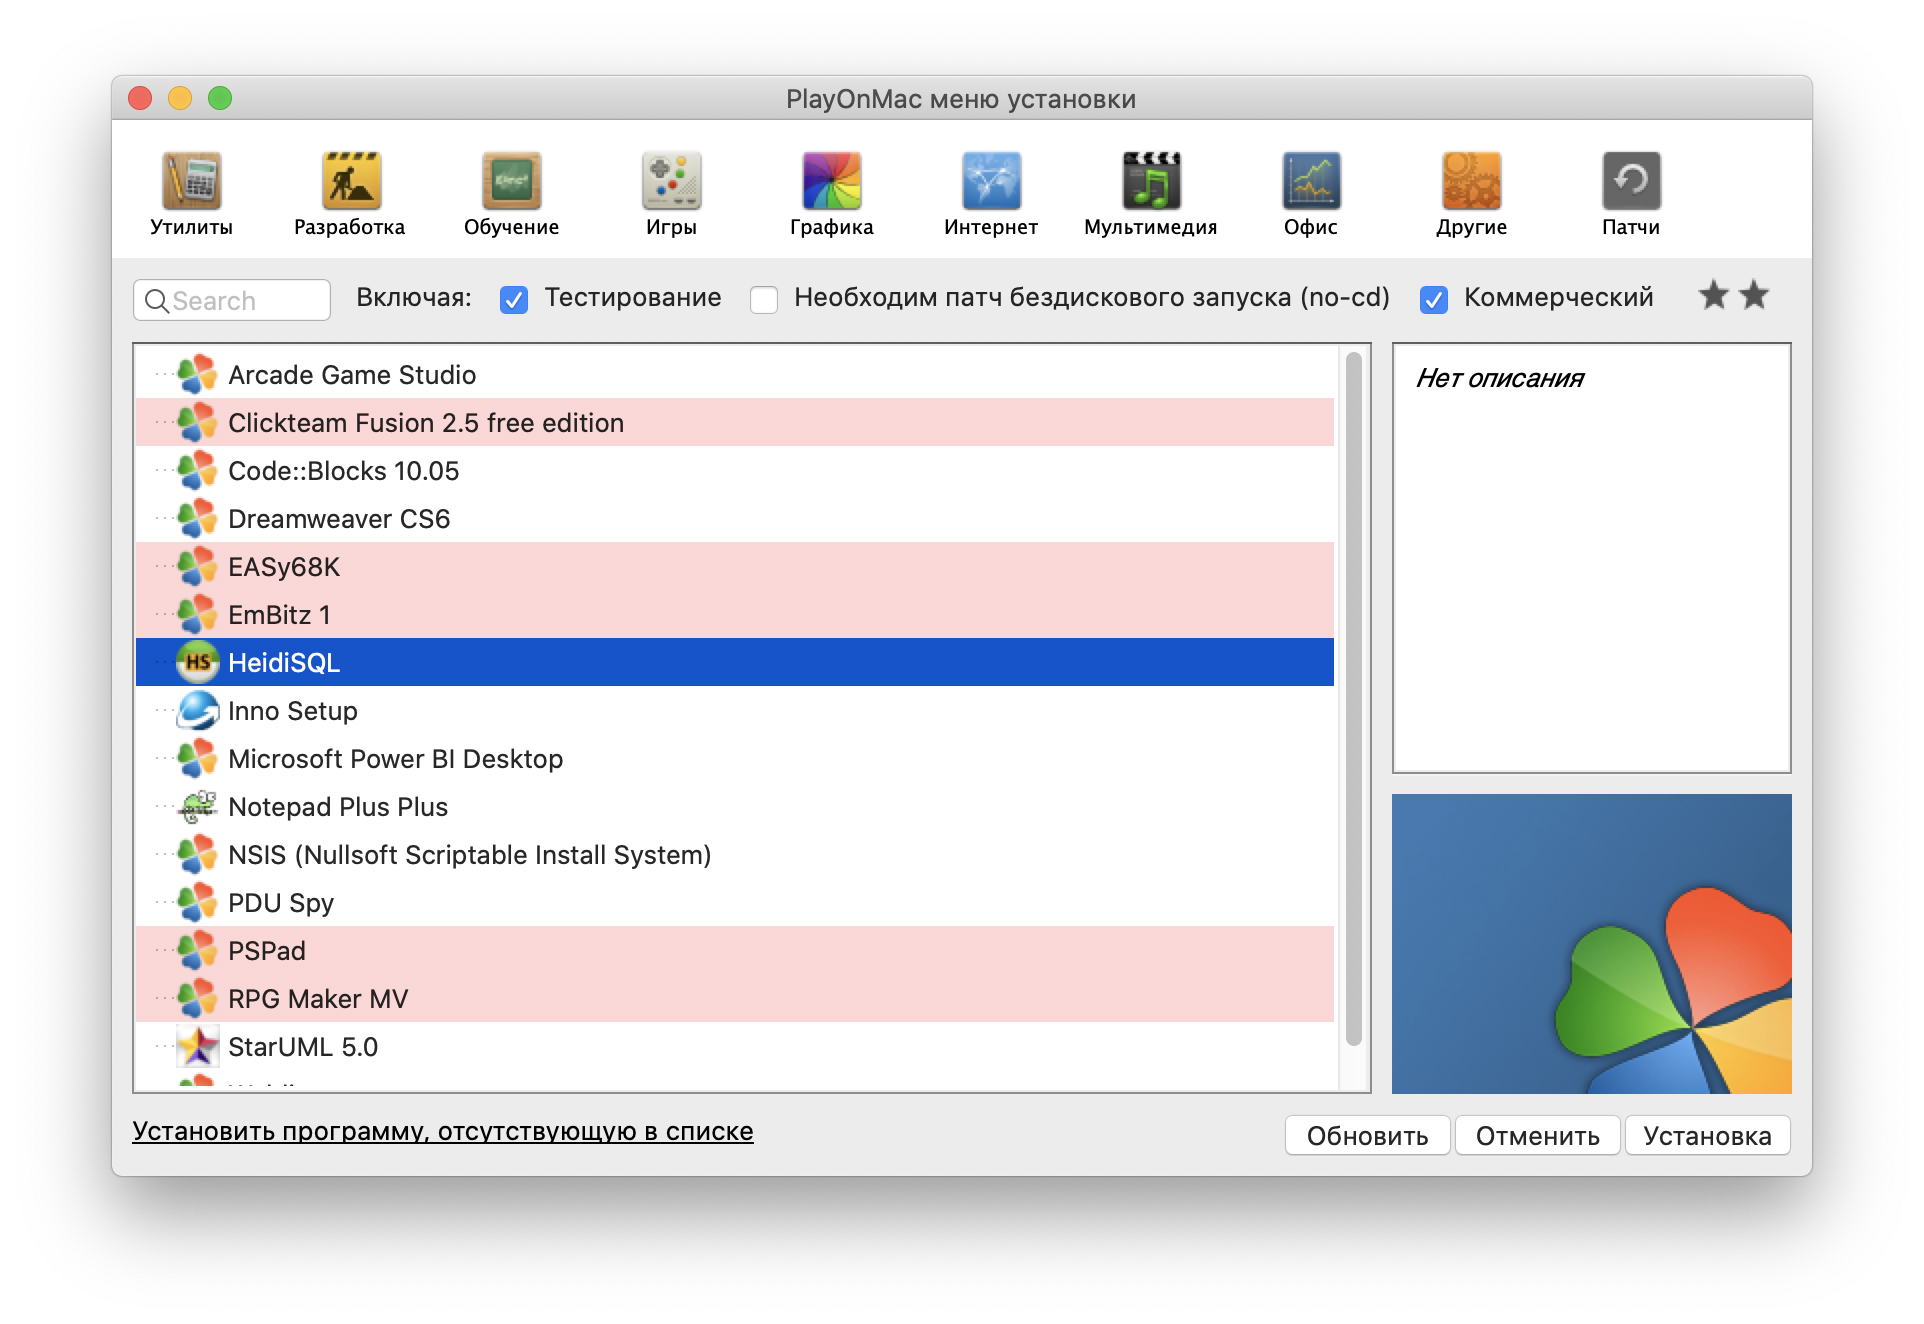Click the program list vertical scrollbar
The width and height of the screenshot is (1924, 1324).
(x=1353, y=700)
